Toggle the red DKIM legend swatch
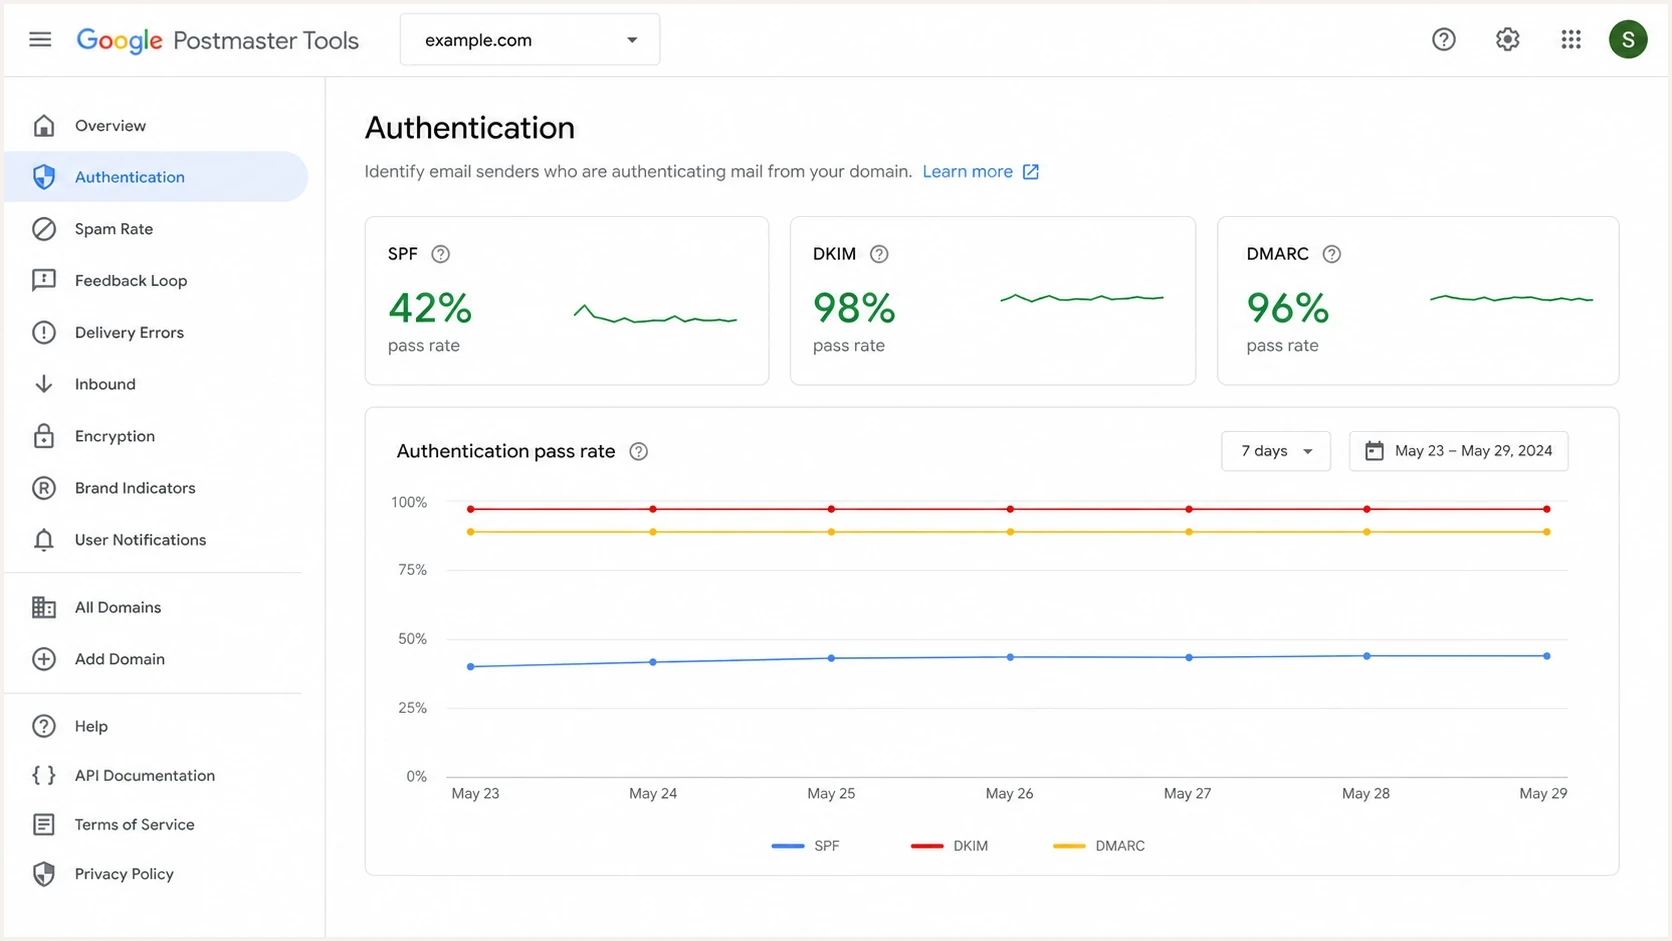 click(x=927, y=846)
